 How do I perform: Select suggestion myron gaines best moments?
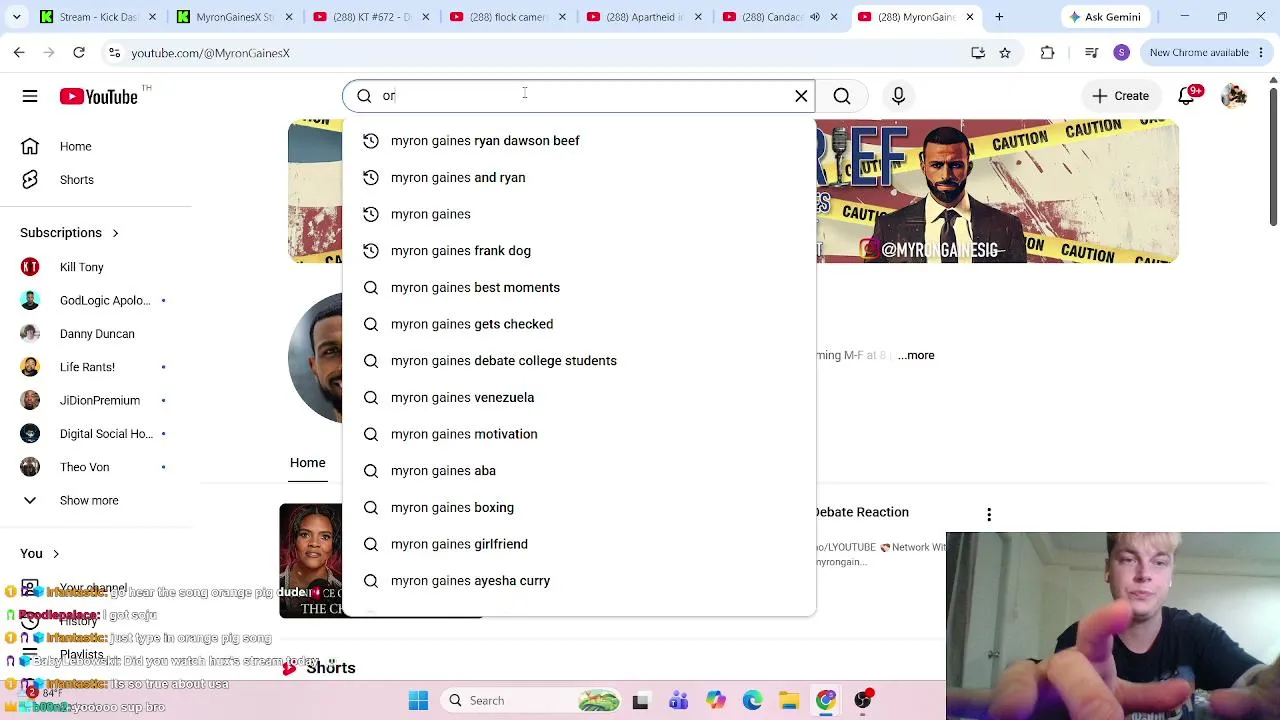tap(579, 288)
